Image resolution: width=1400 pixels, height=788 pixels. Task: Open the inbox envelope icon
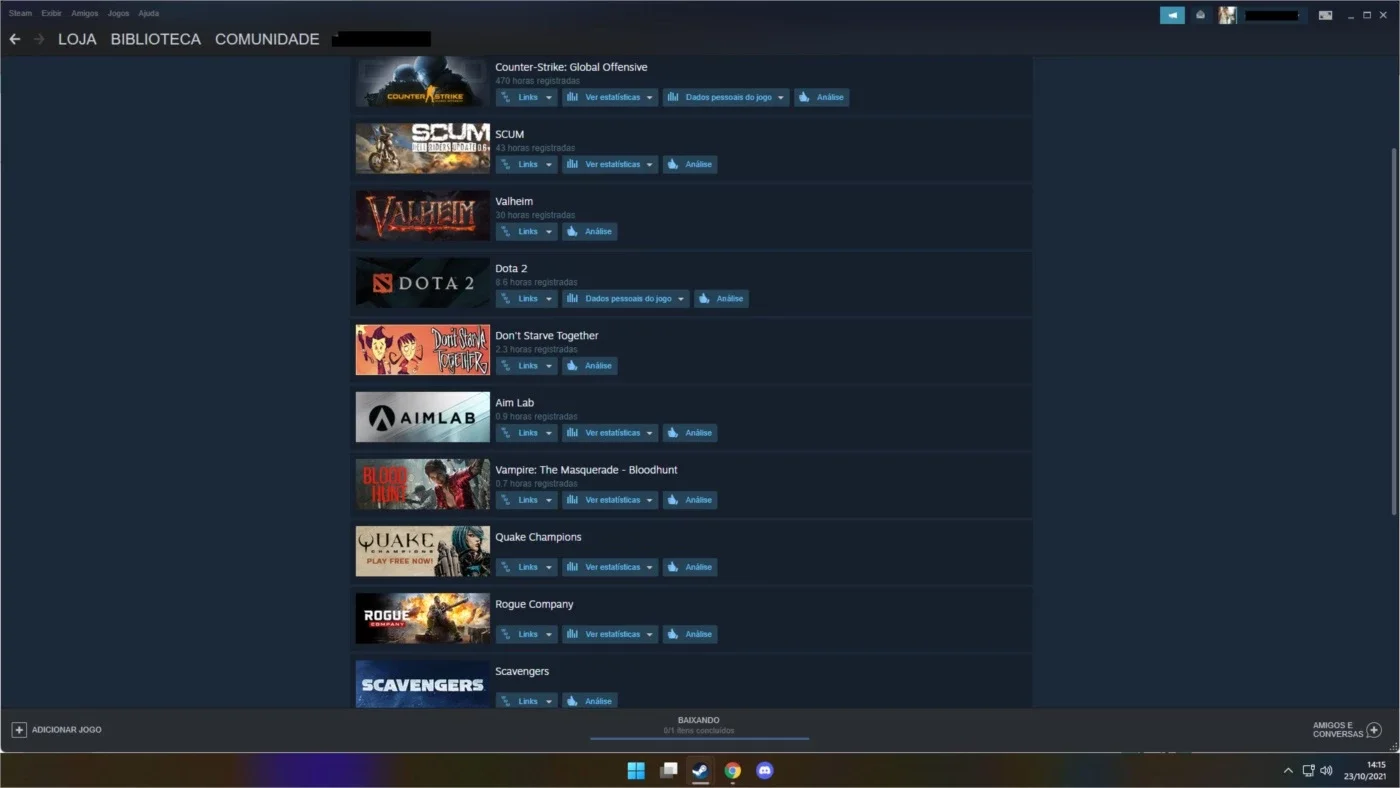(x=1200, y=15)
